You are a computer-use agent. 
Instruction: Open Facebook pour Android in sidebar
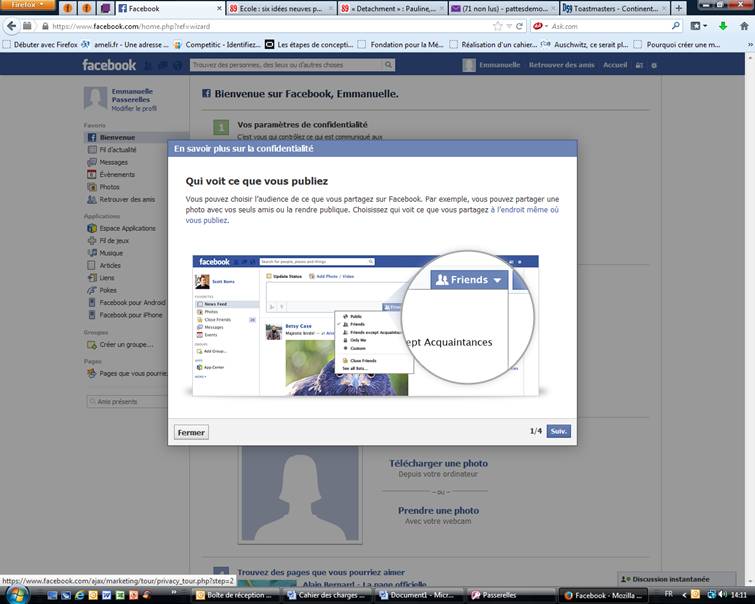[132, 302]
